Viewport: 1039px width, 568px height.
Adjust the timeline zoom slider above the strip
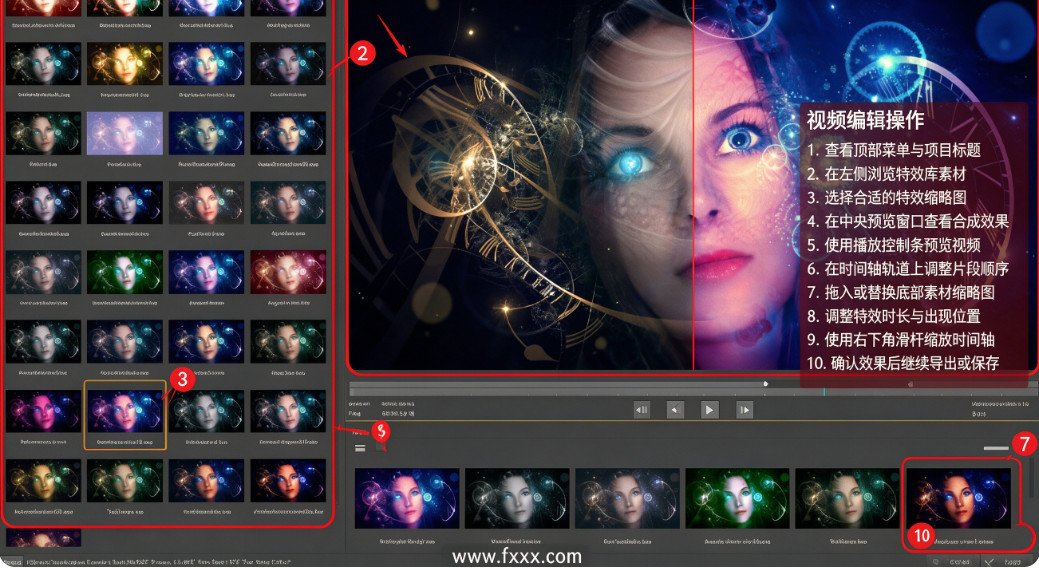(x=995, y=448)
